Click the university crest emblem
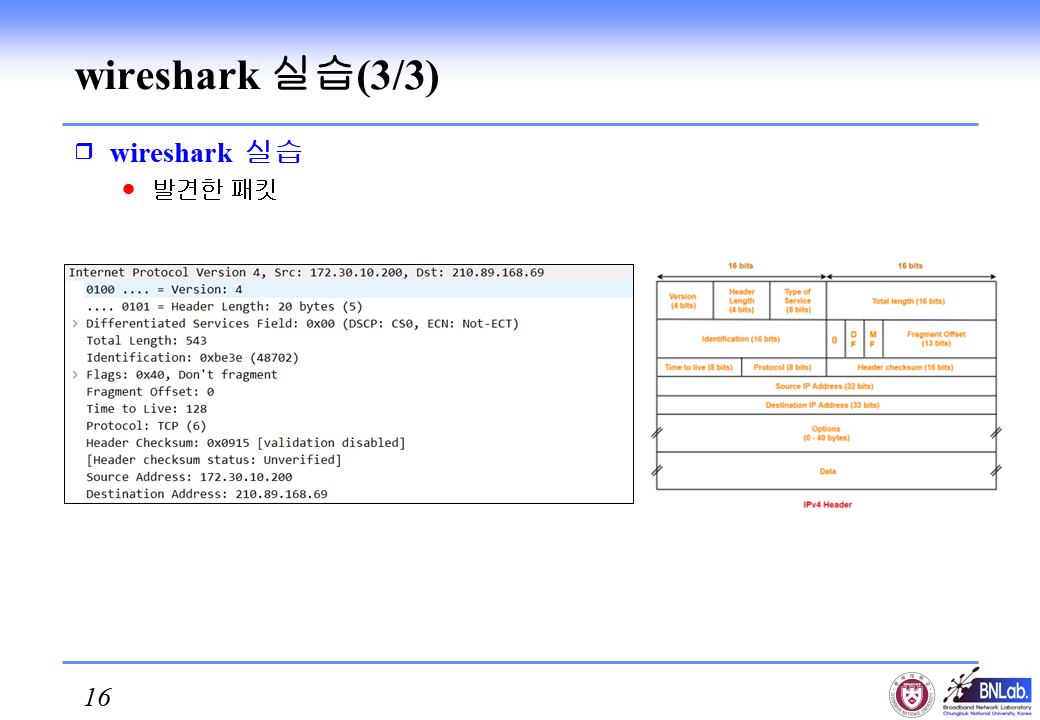The width and height of the screenshot is (1040, 720). point(912,695)
